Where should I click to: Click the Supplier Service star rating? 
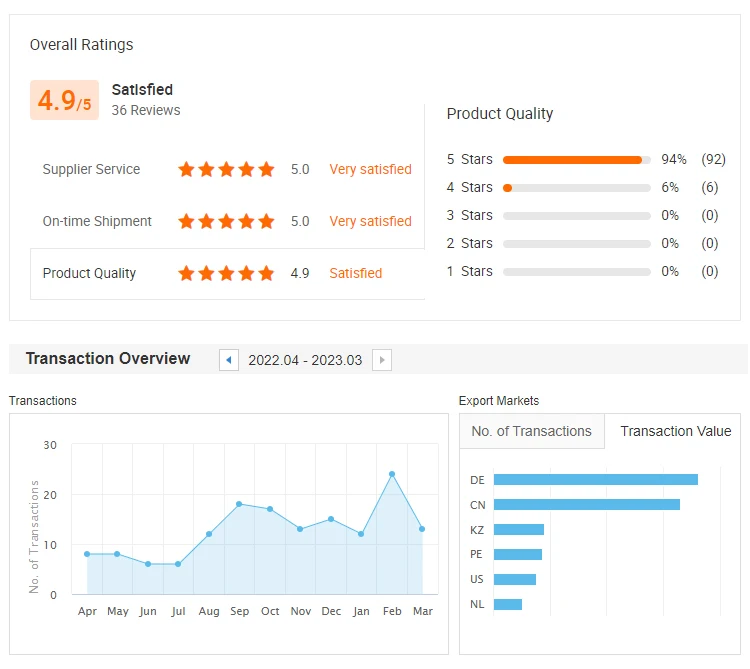point(226,170)
